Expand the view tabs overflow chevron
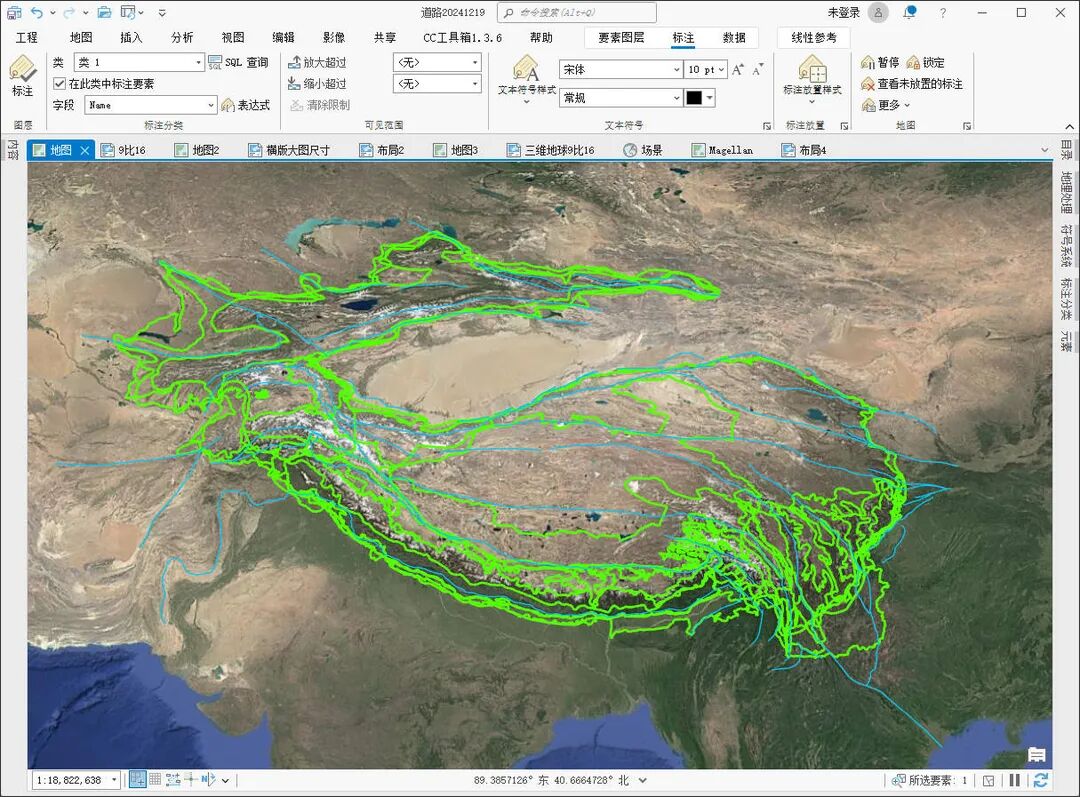1080x797 pixels. click(1045, 149)
